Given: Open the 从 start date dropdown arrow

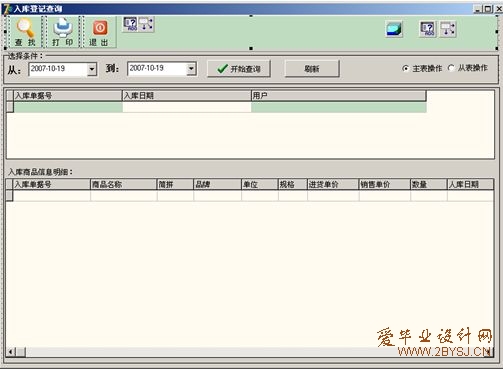Looking at the screenshot, I should (92, 70).
